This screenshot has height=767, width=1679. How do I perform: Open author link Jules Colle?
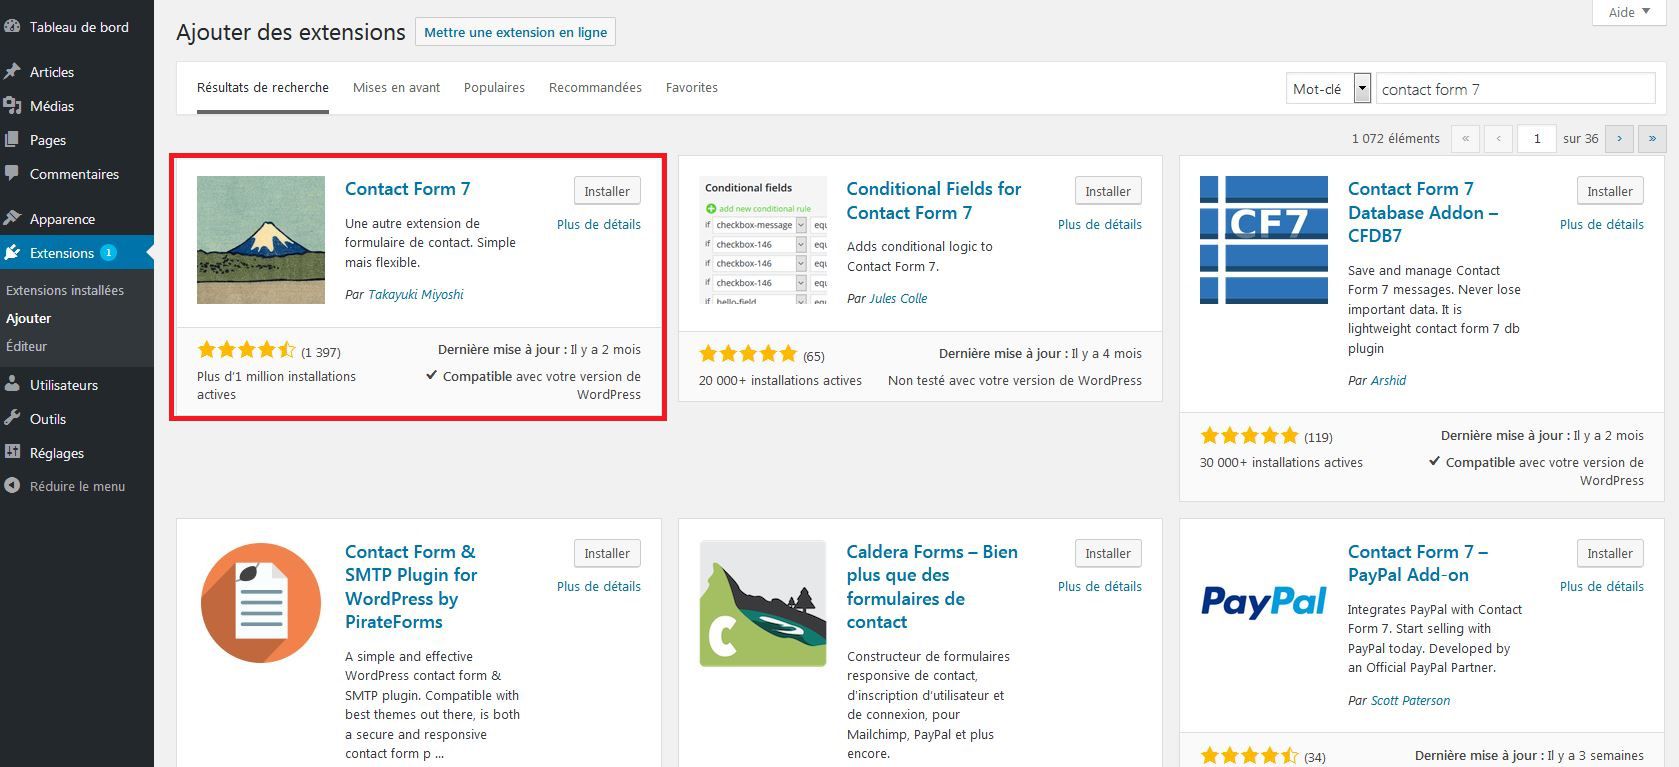(898, 298)
